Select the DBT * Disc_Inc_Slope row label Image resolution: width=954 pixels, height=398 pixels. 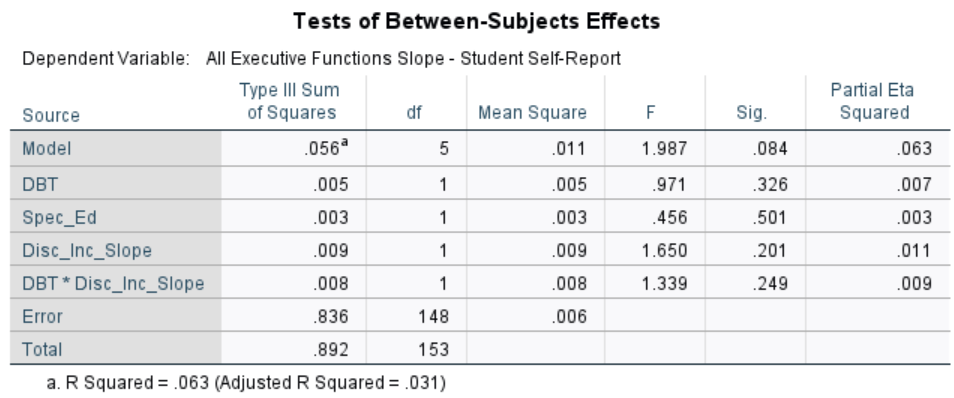(113, 283)
